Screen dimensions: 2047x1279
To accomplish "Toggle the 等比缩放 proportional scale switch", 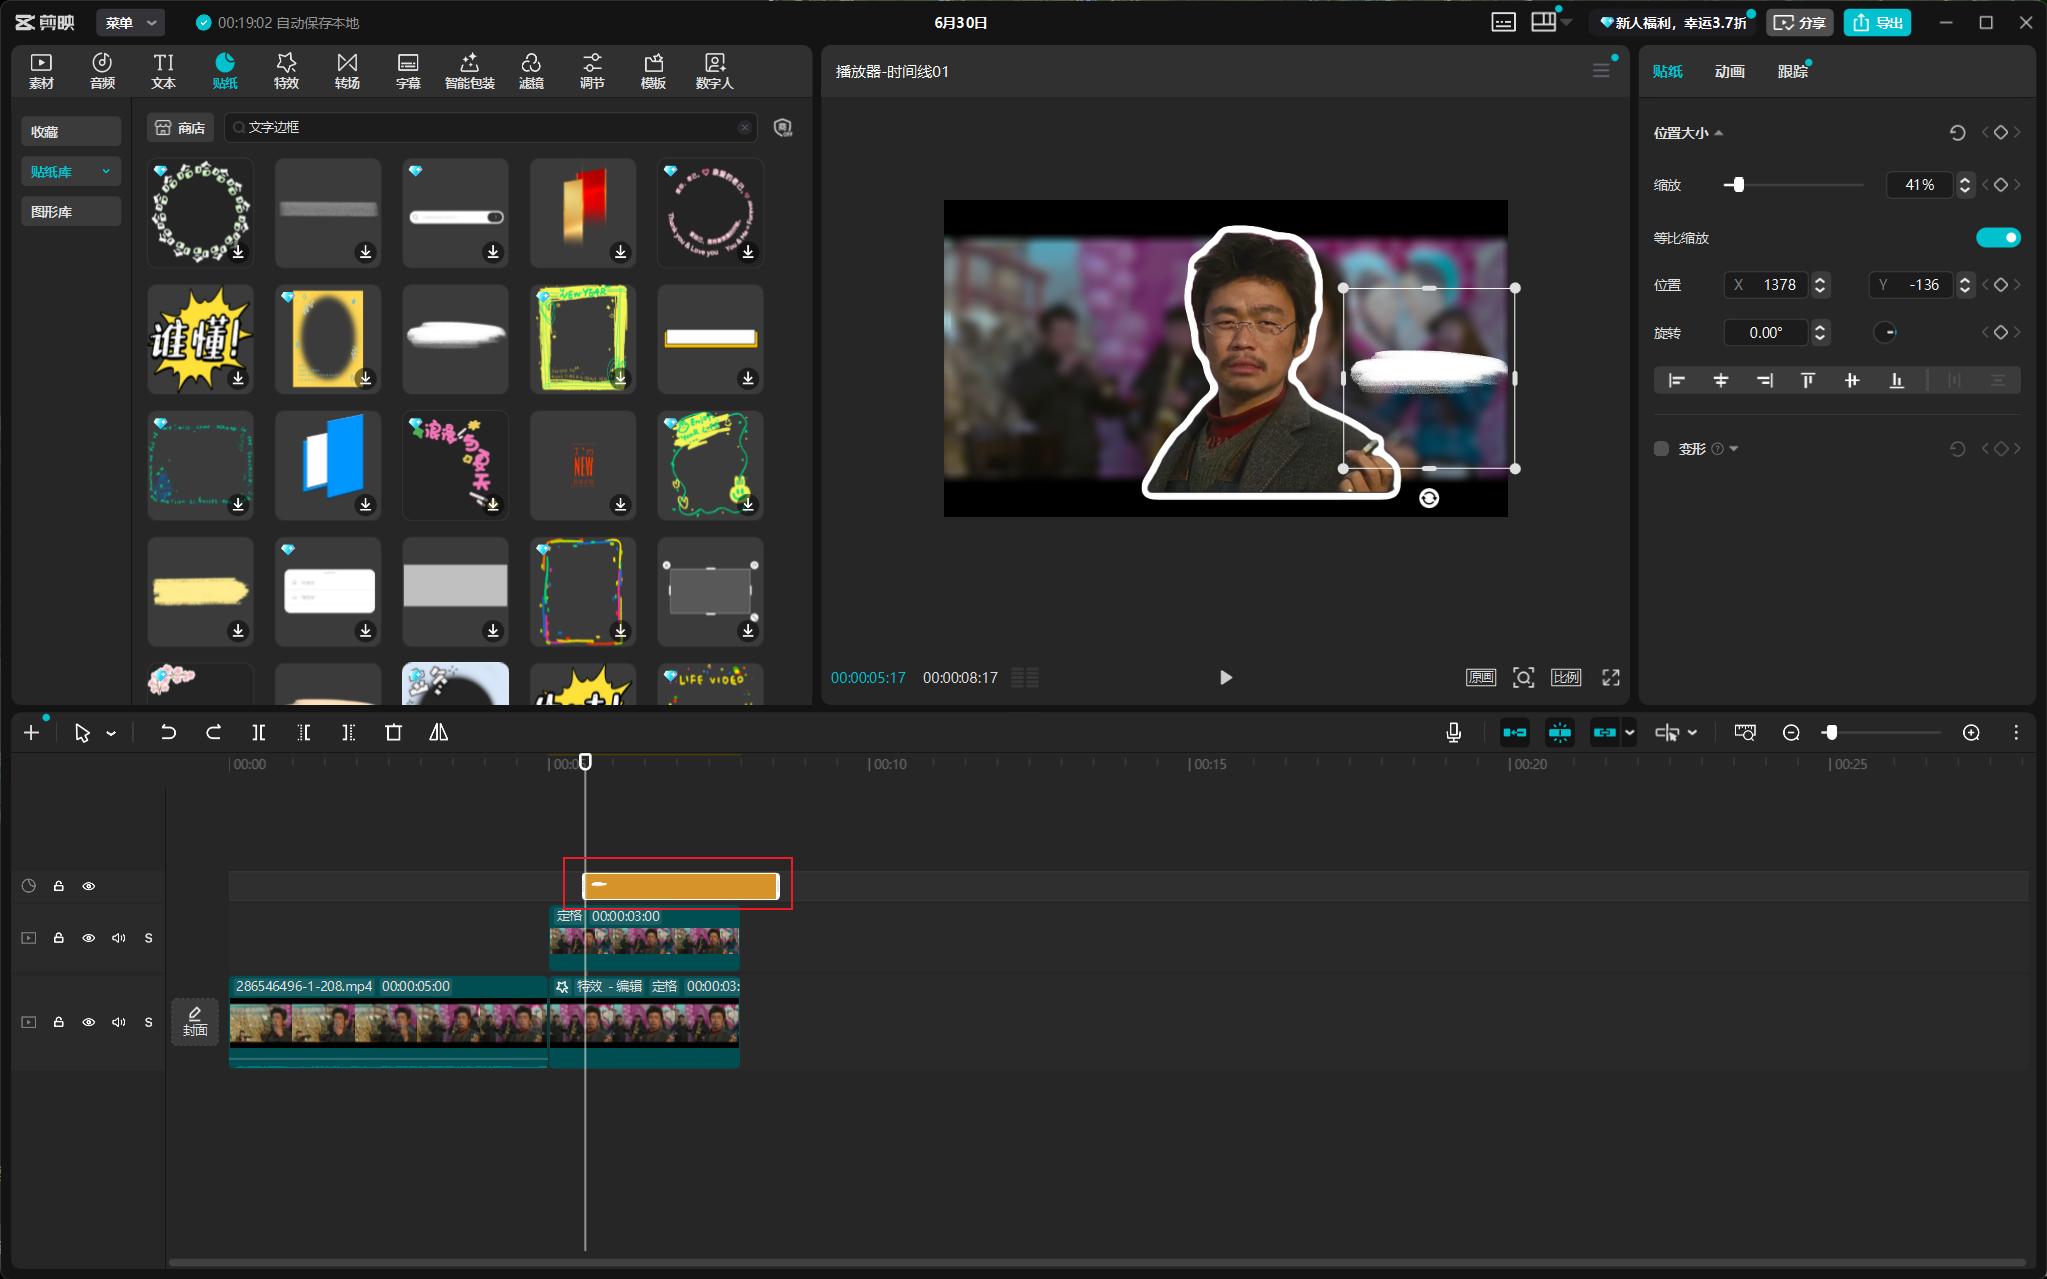I will [x=1998, y=237].
